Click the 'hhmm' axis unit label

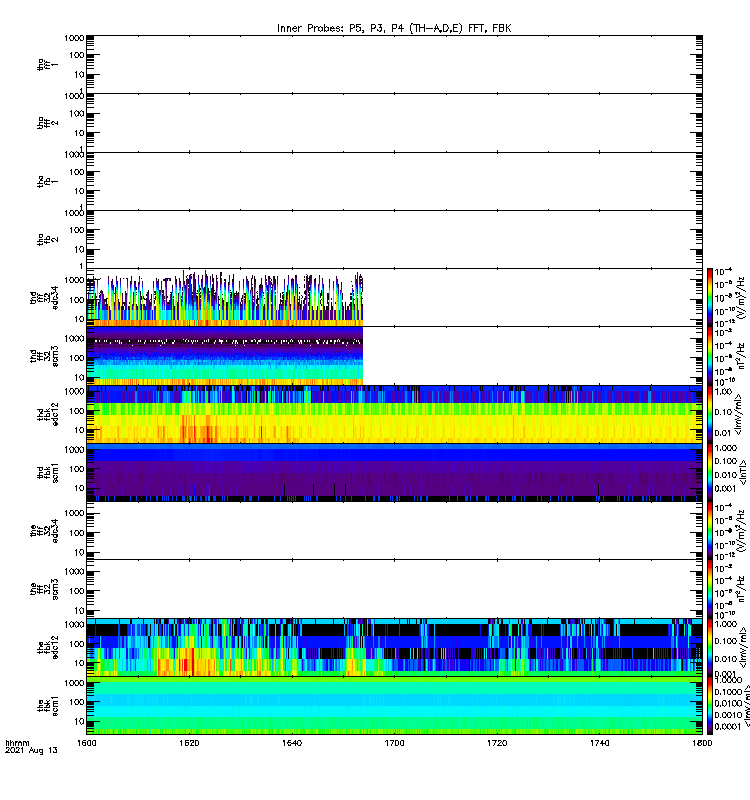point(17,743)
